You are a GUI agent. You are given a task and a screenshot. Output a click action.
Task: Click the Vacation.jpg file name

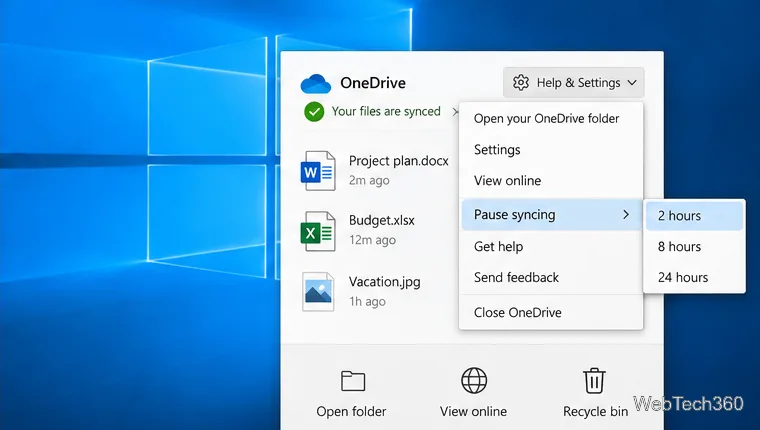pos(385,282)
